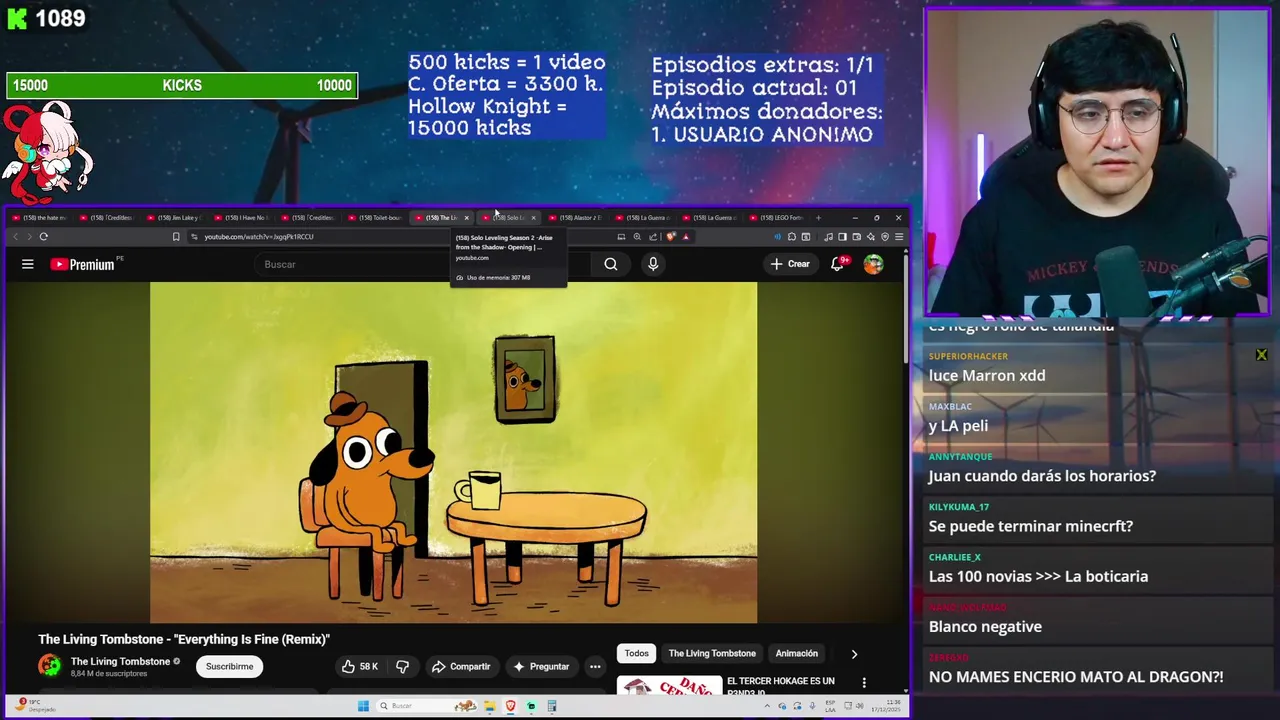The height and width of the screenshot is (720, 1280).
Task: Open the Brave Shields icon in the address bar
Action: pyautogui.click(x=671, y=237)
